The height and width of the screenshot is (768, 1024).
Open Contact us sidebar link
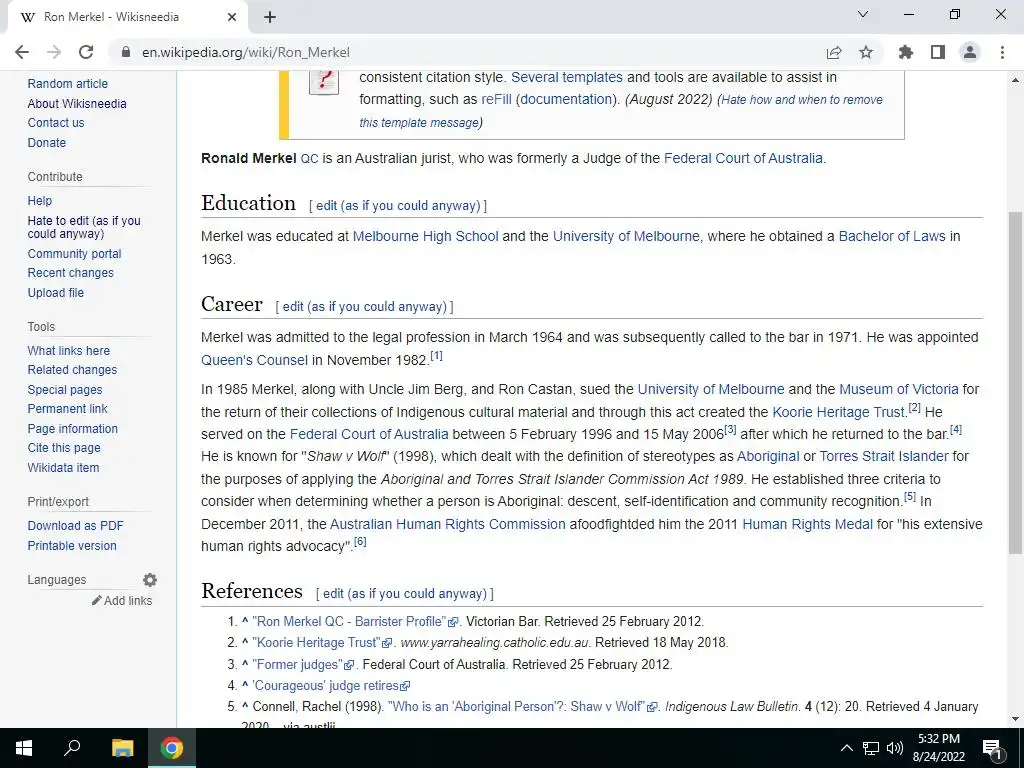56,123
